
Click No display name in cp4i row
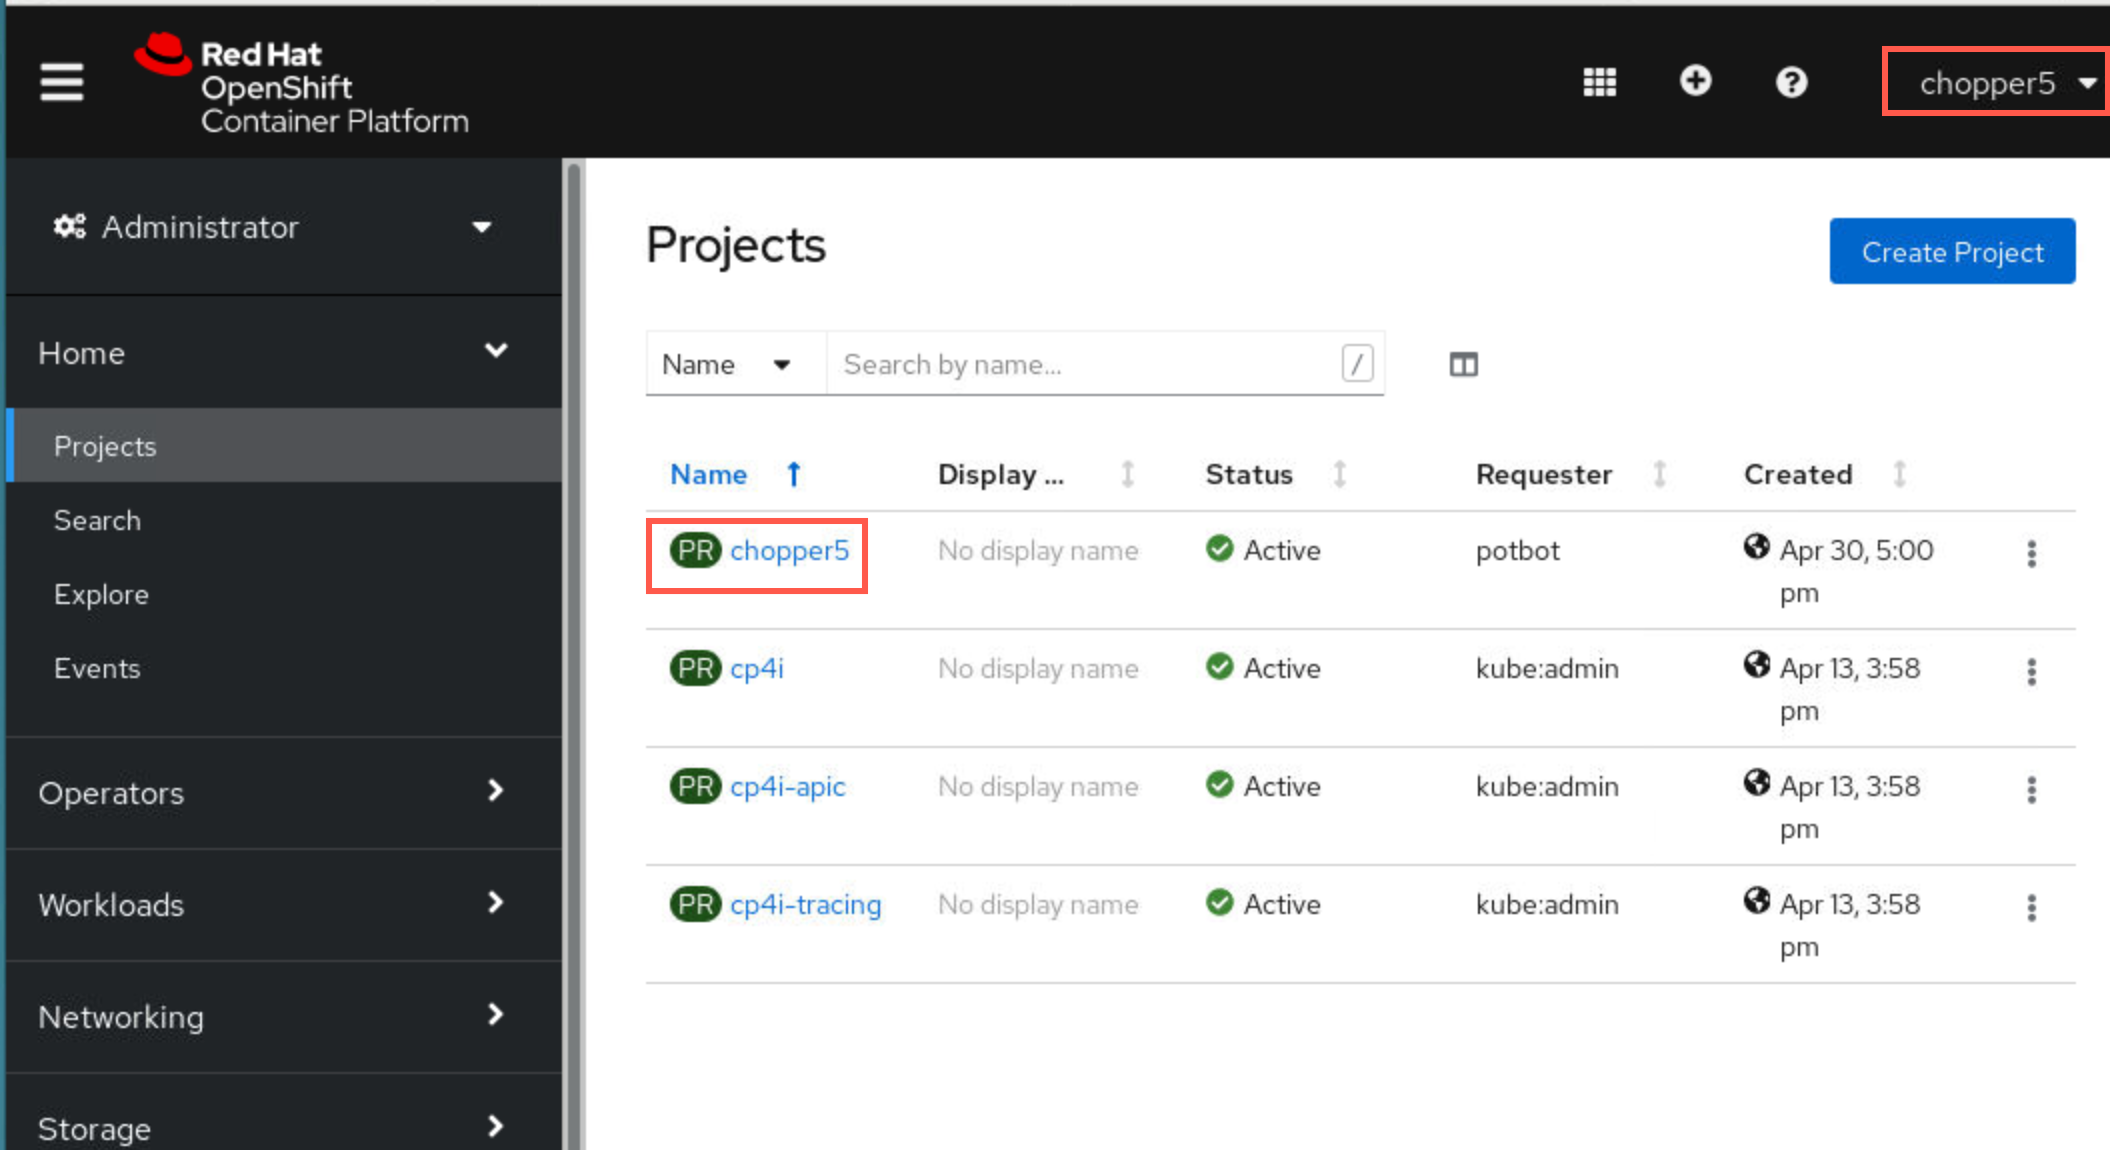coord(1038,668)
